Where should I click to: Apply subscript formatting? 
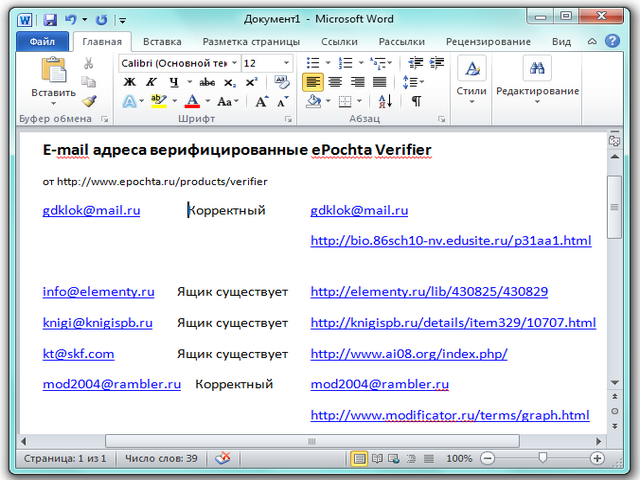pyautogui.click(x=230, y=83)
